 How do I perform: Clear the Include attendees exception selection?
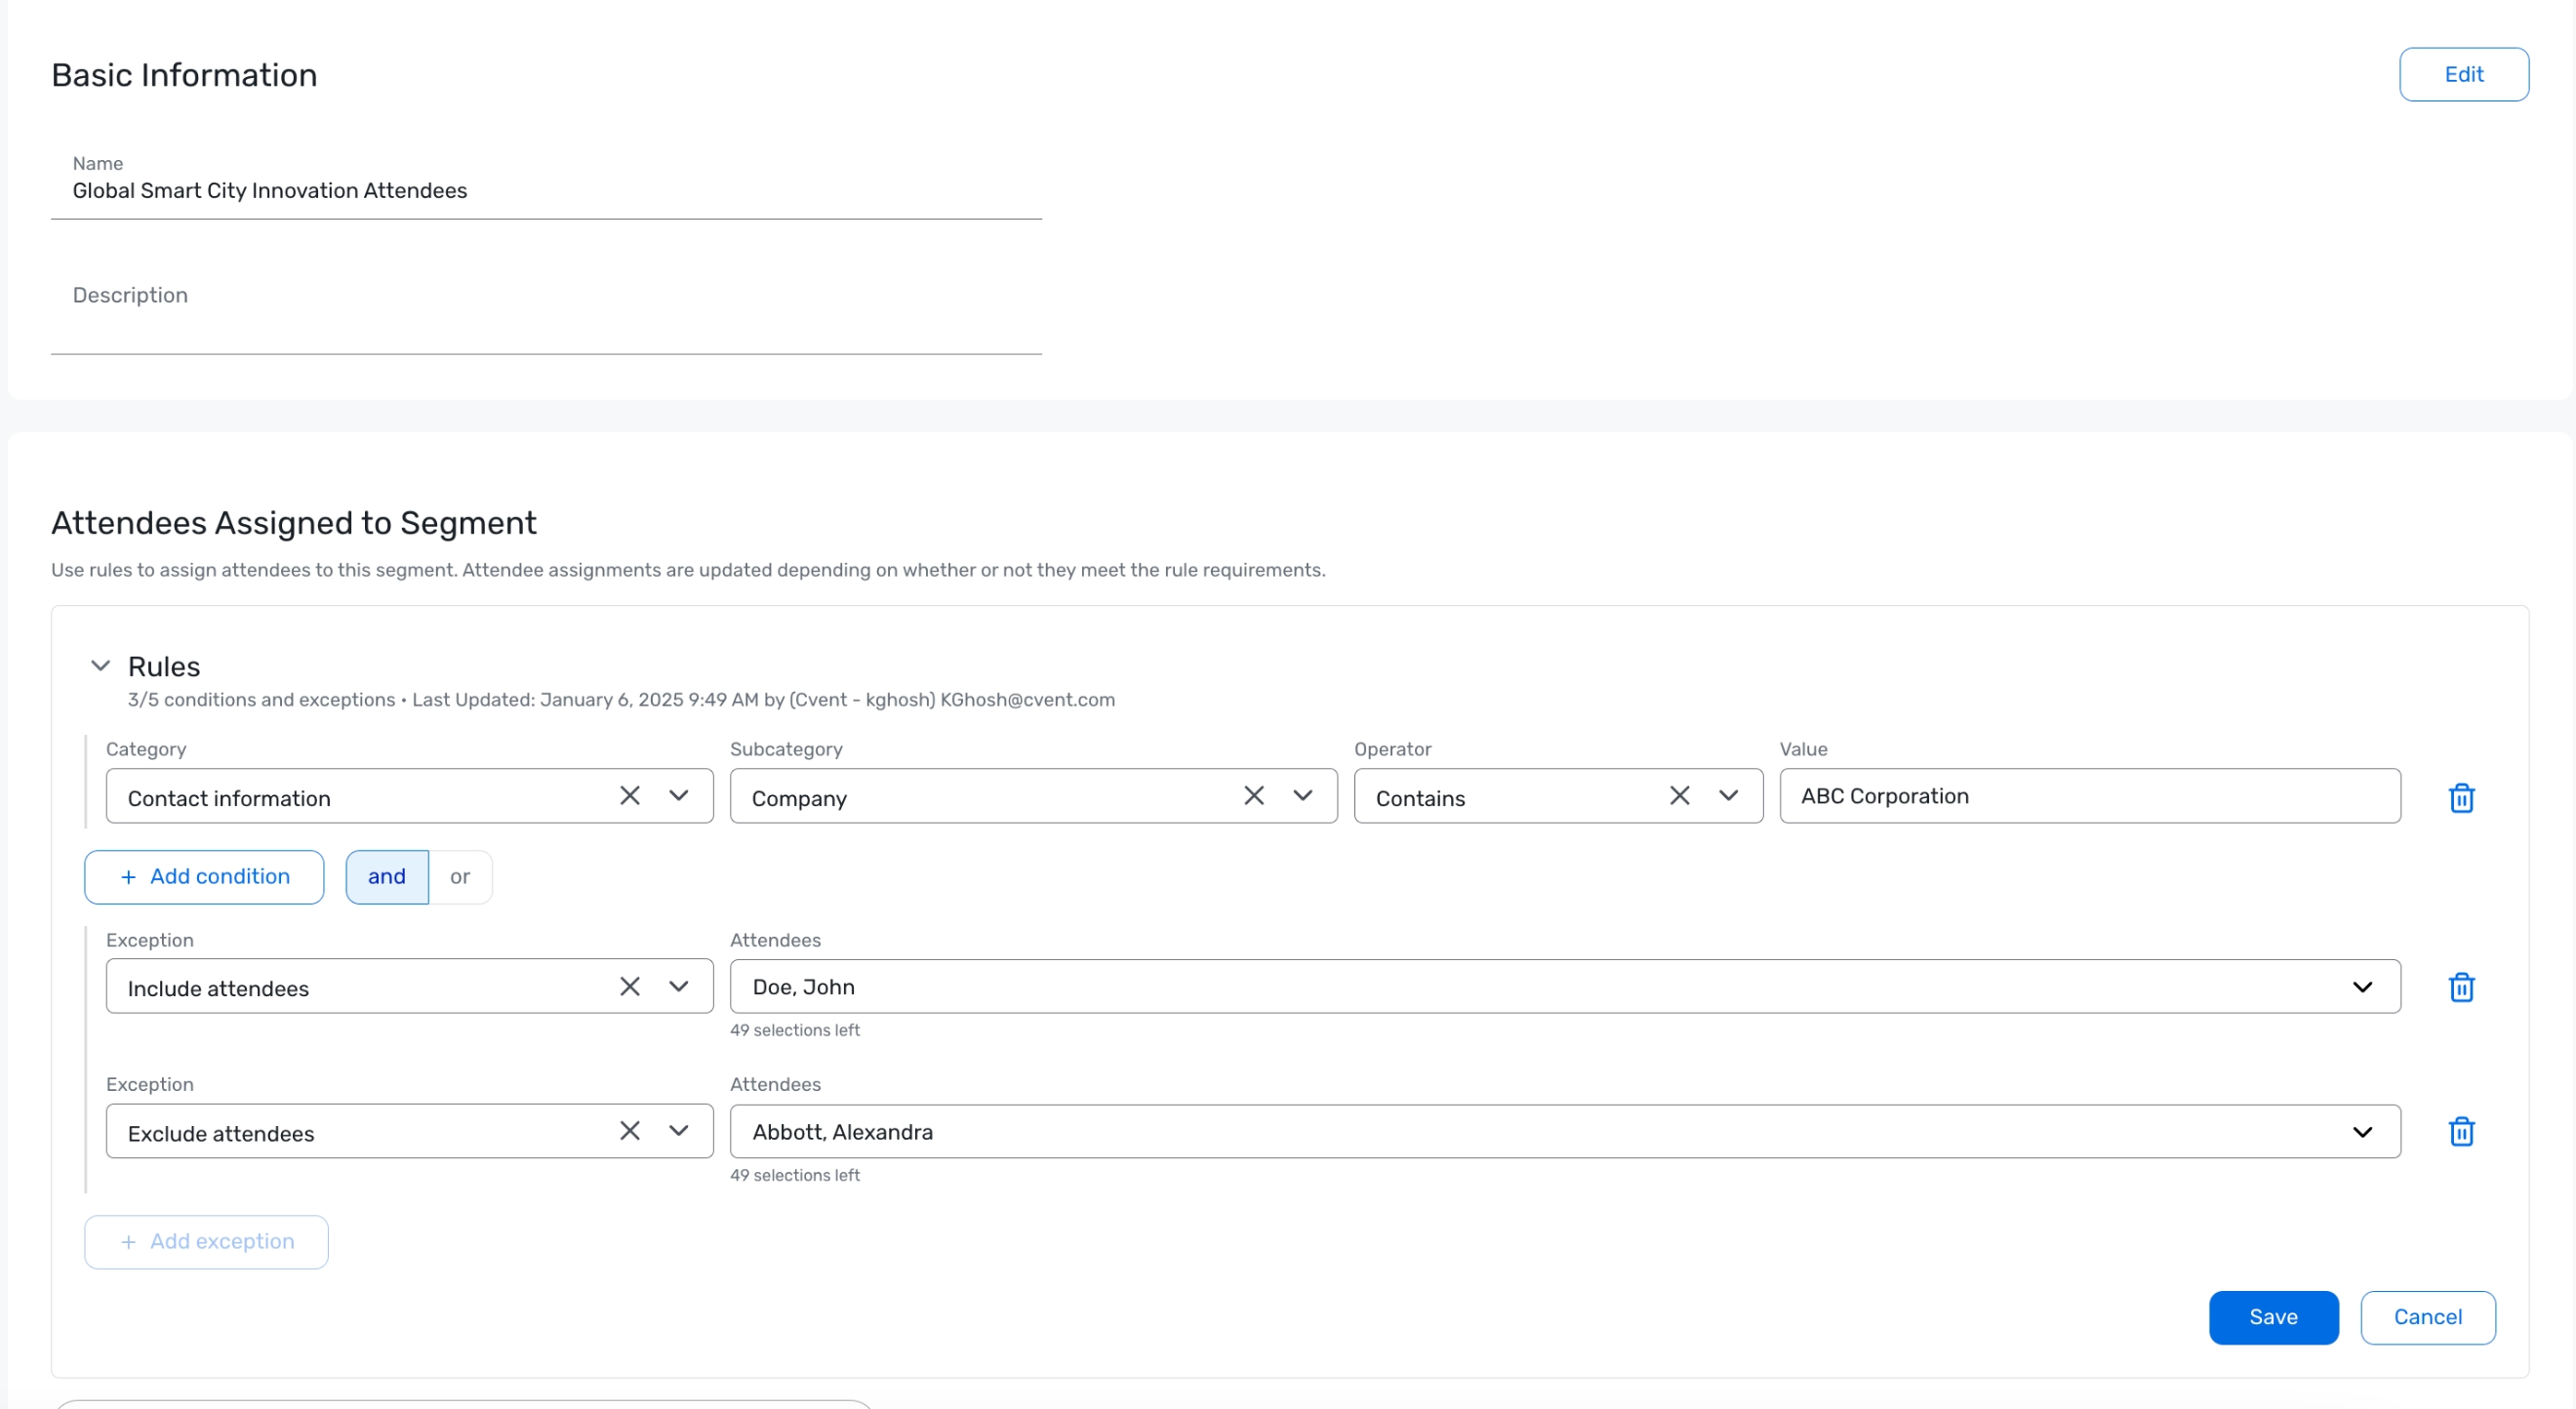(629, 986)
